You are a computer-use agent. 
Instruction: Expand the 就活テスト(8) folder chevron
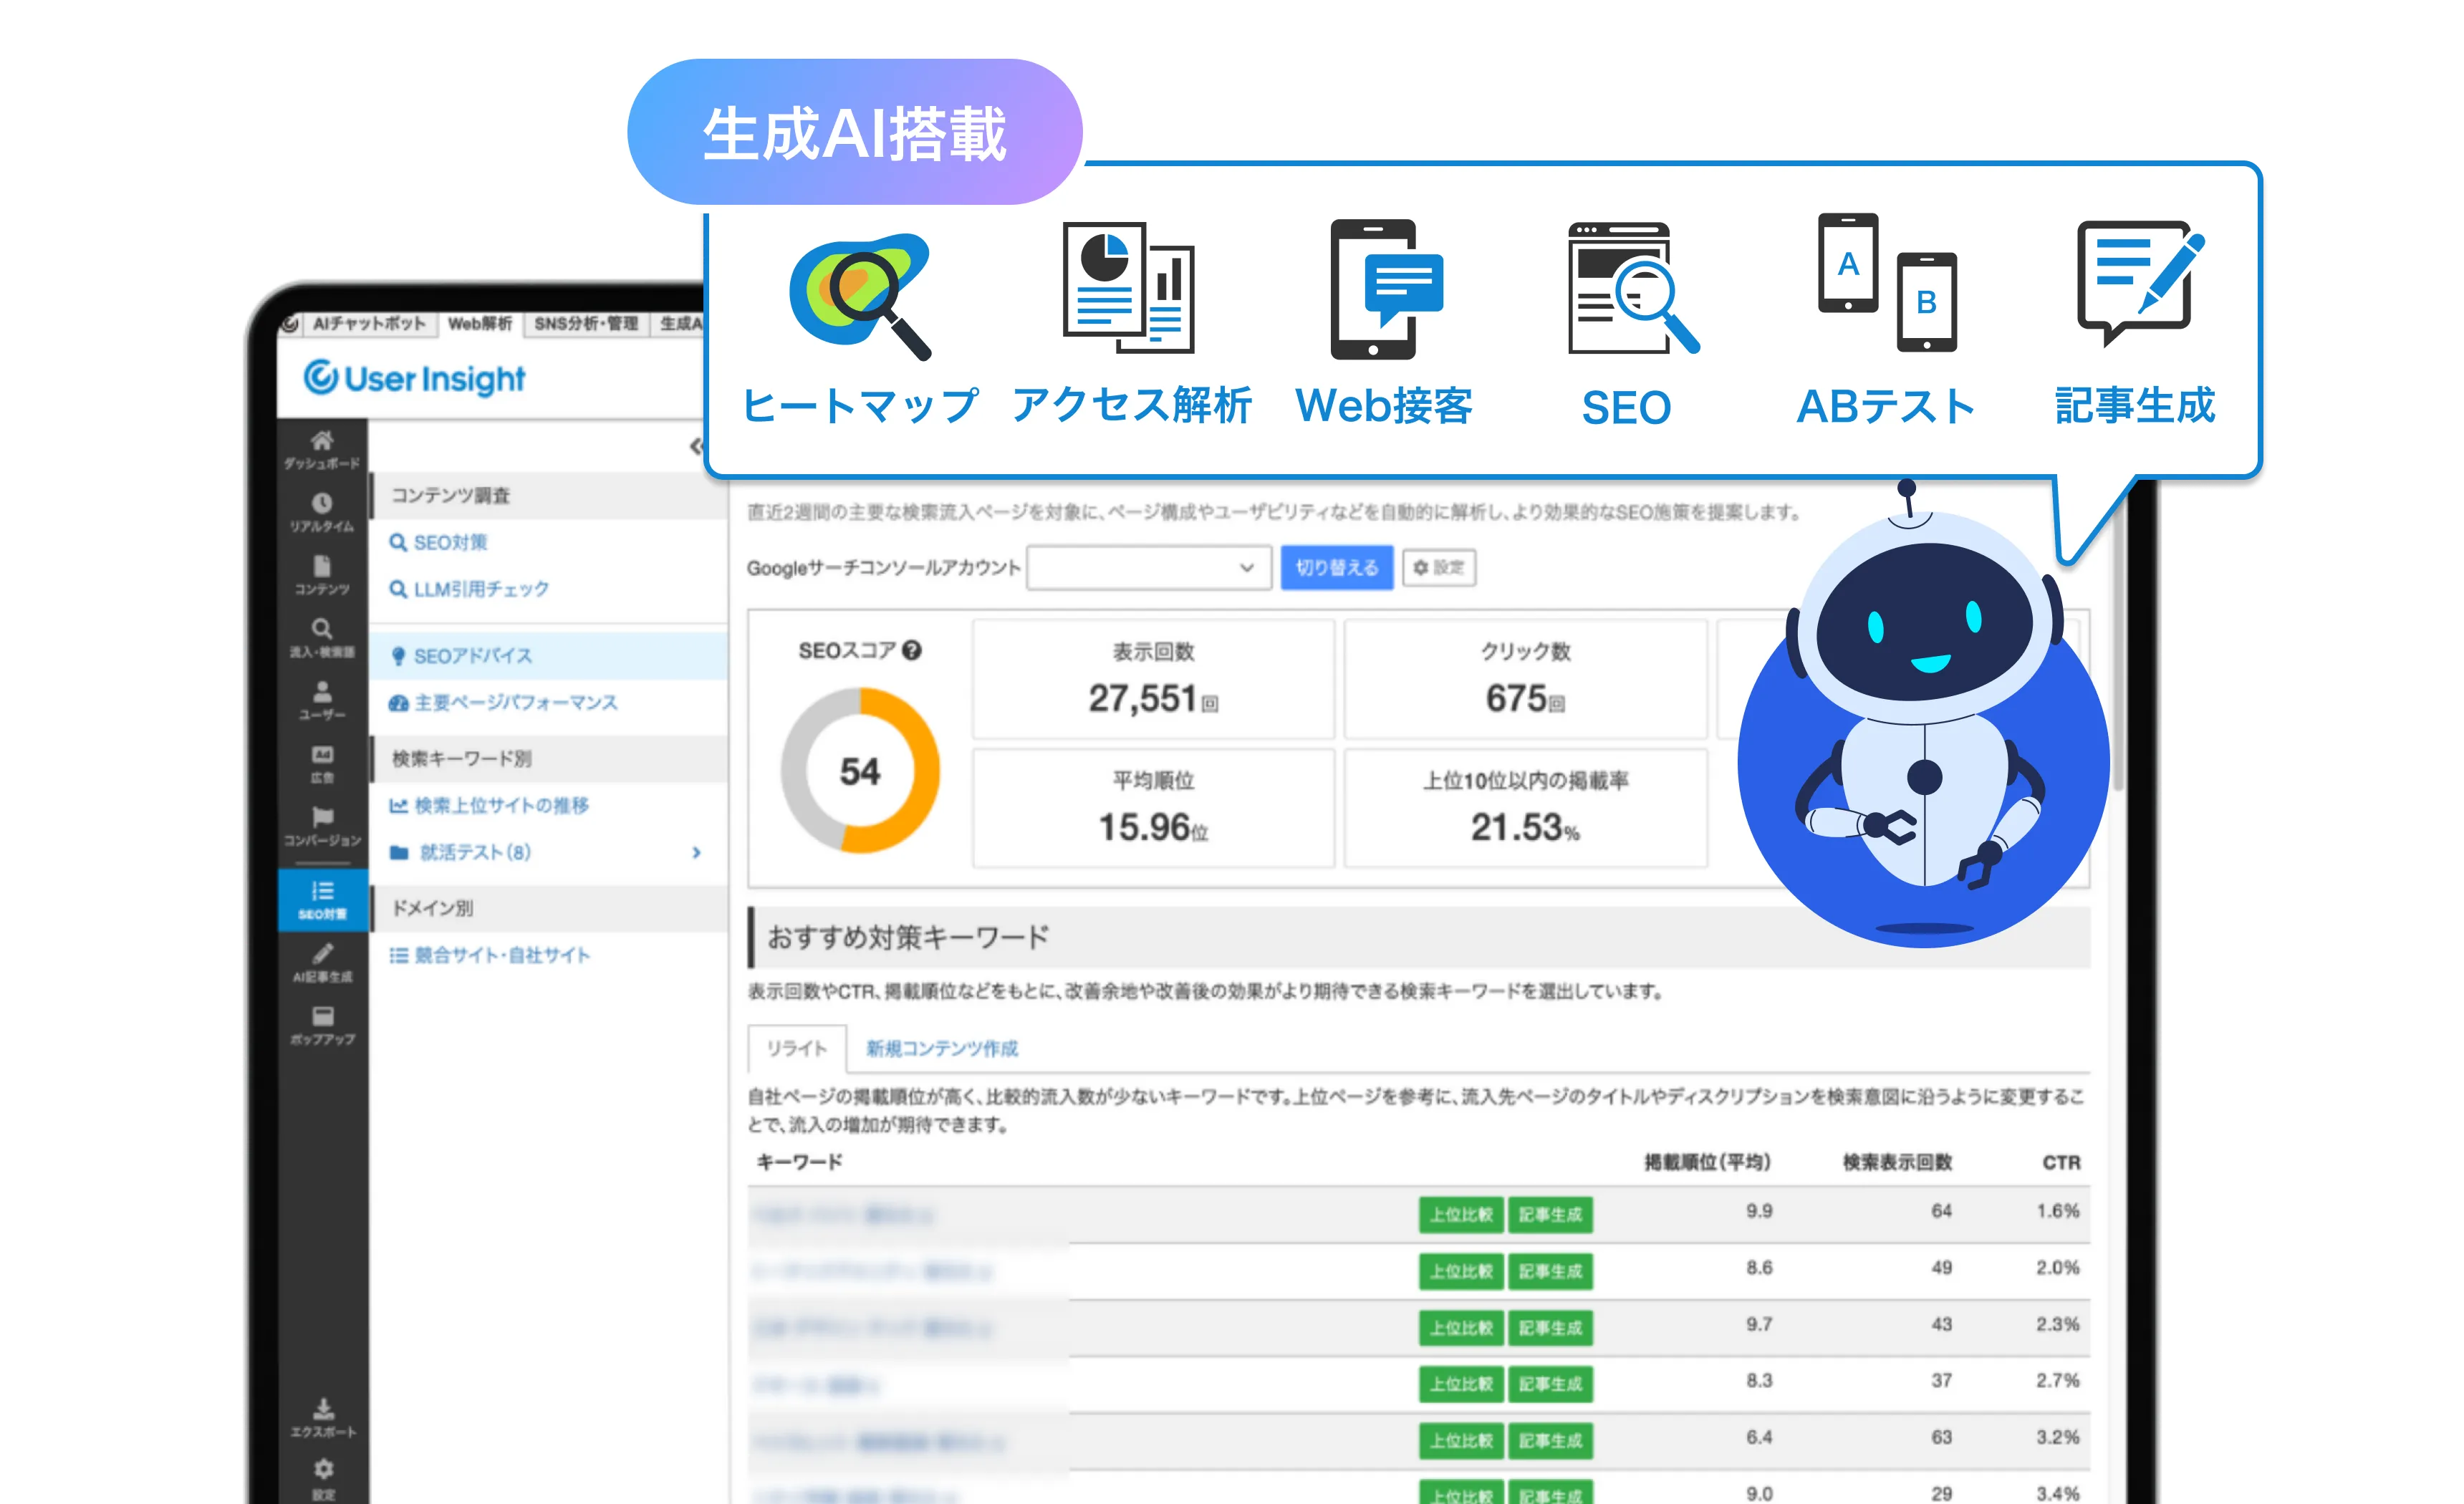(x=697, y=852)
